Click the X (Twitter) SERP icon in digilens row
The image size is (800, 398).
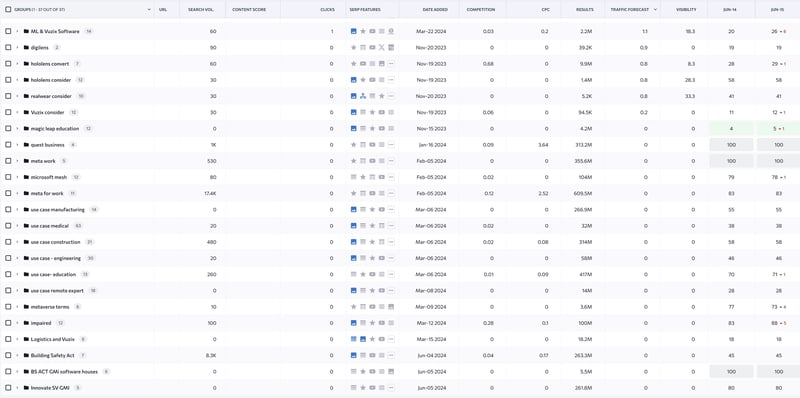382,47
